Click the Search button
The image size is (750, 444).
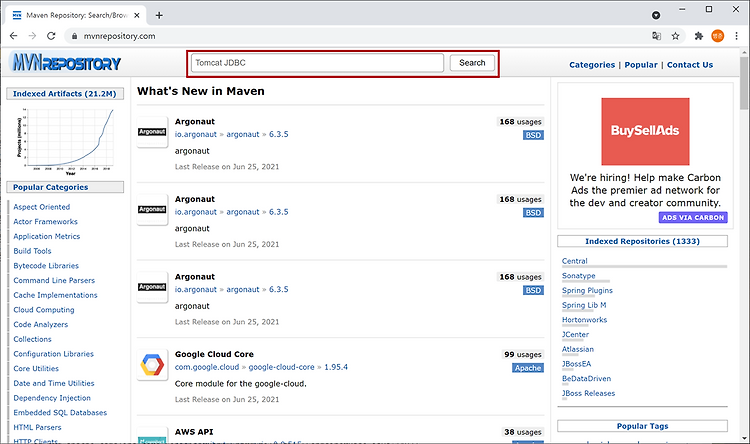pyautogui.click(x=472, y=63)
